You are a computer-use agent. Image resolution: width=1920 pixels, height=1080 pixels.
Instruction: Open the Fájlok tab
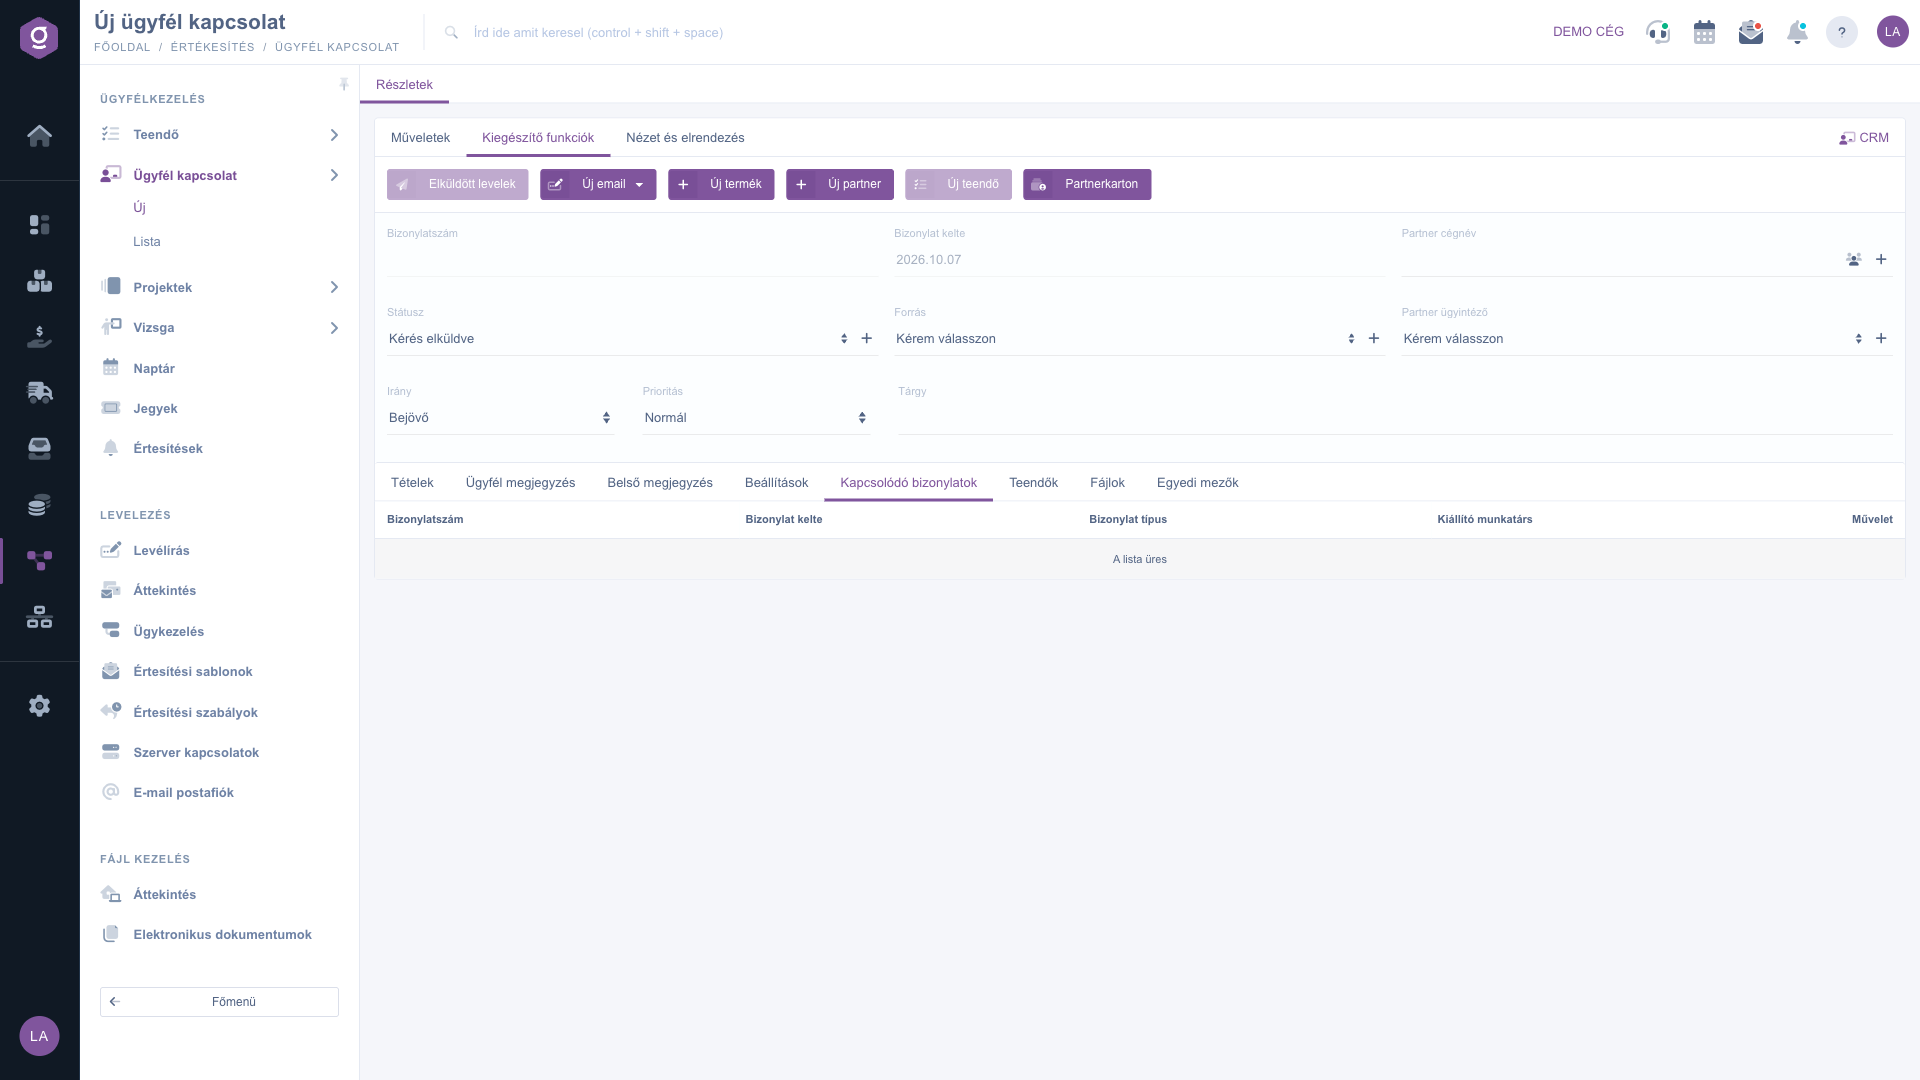[x=1107, y=483]
